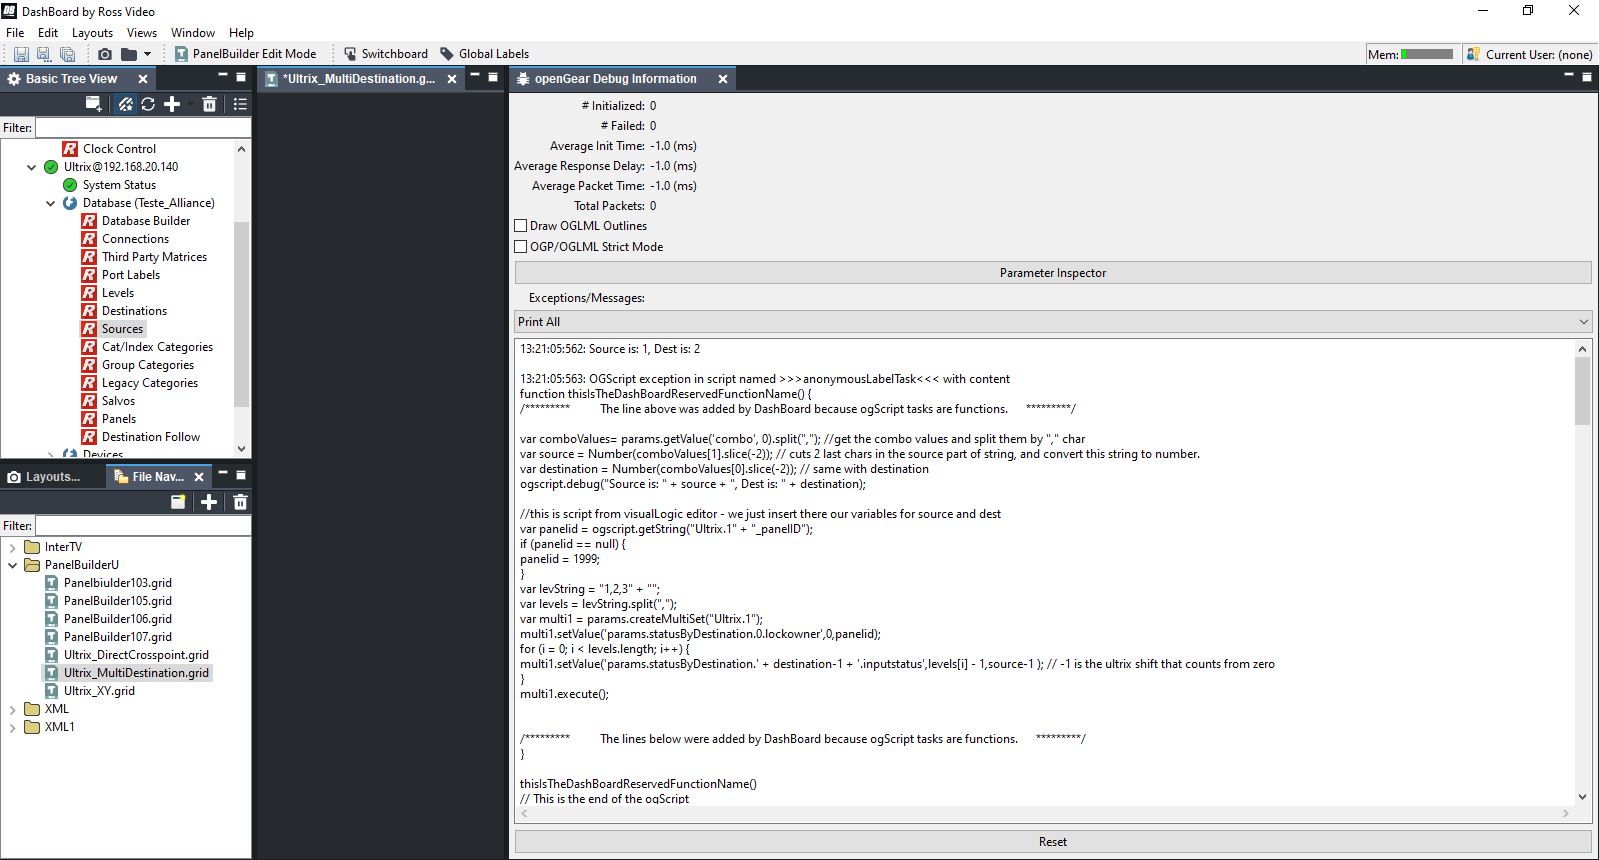Close the Basic Tree View tab
This screenshot has height=860, width=1599.
pyautogui.click(x=143, y=79)
